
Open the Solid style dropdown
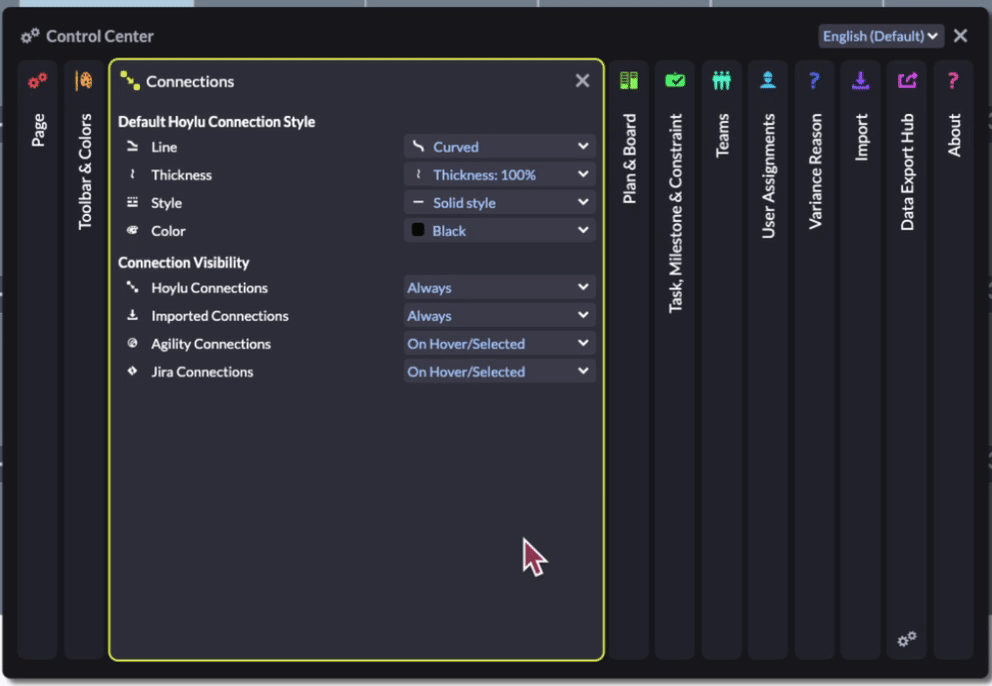(x=499, y=203)
